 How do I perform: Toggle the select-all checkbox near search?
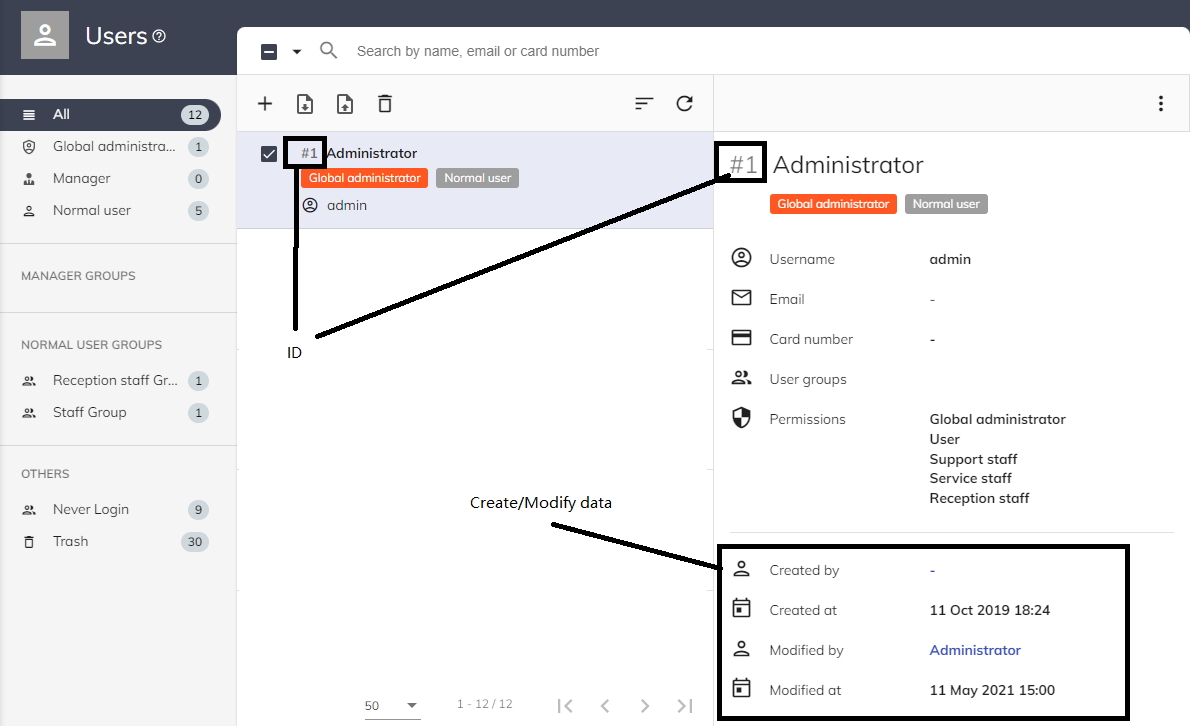pyautogui.click(x=269, y=52)
